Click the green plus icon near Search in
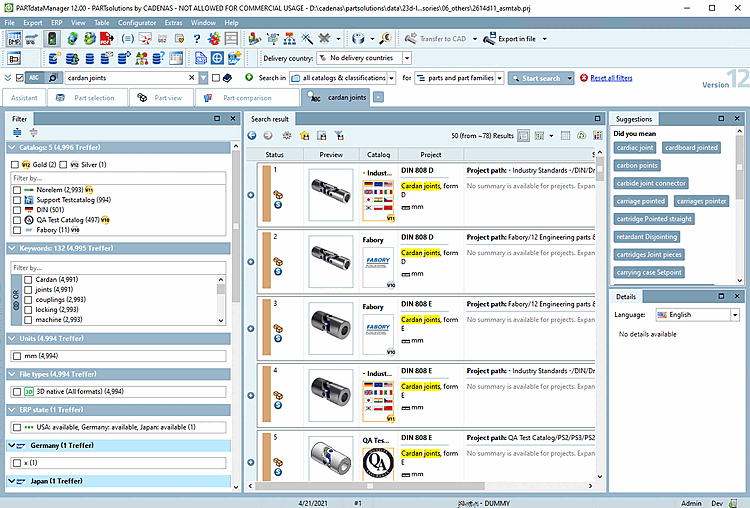750x508 pixels. coord(249,77)
